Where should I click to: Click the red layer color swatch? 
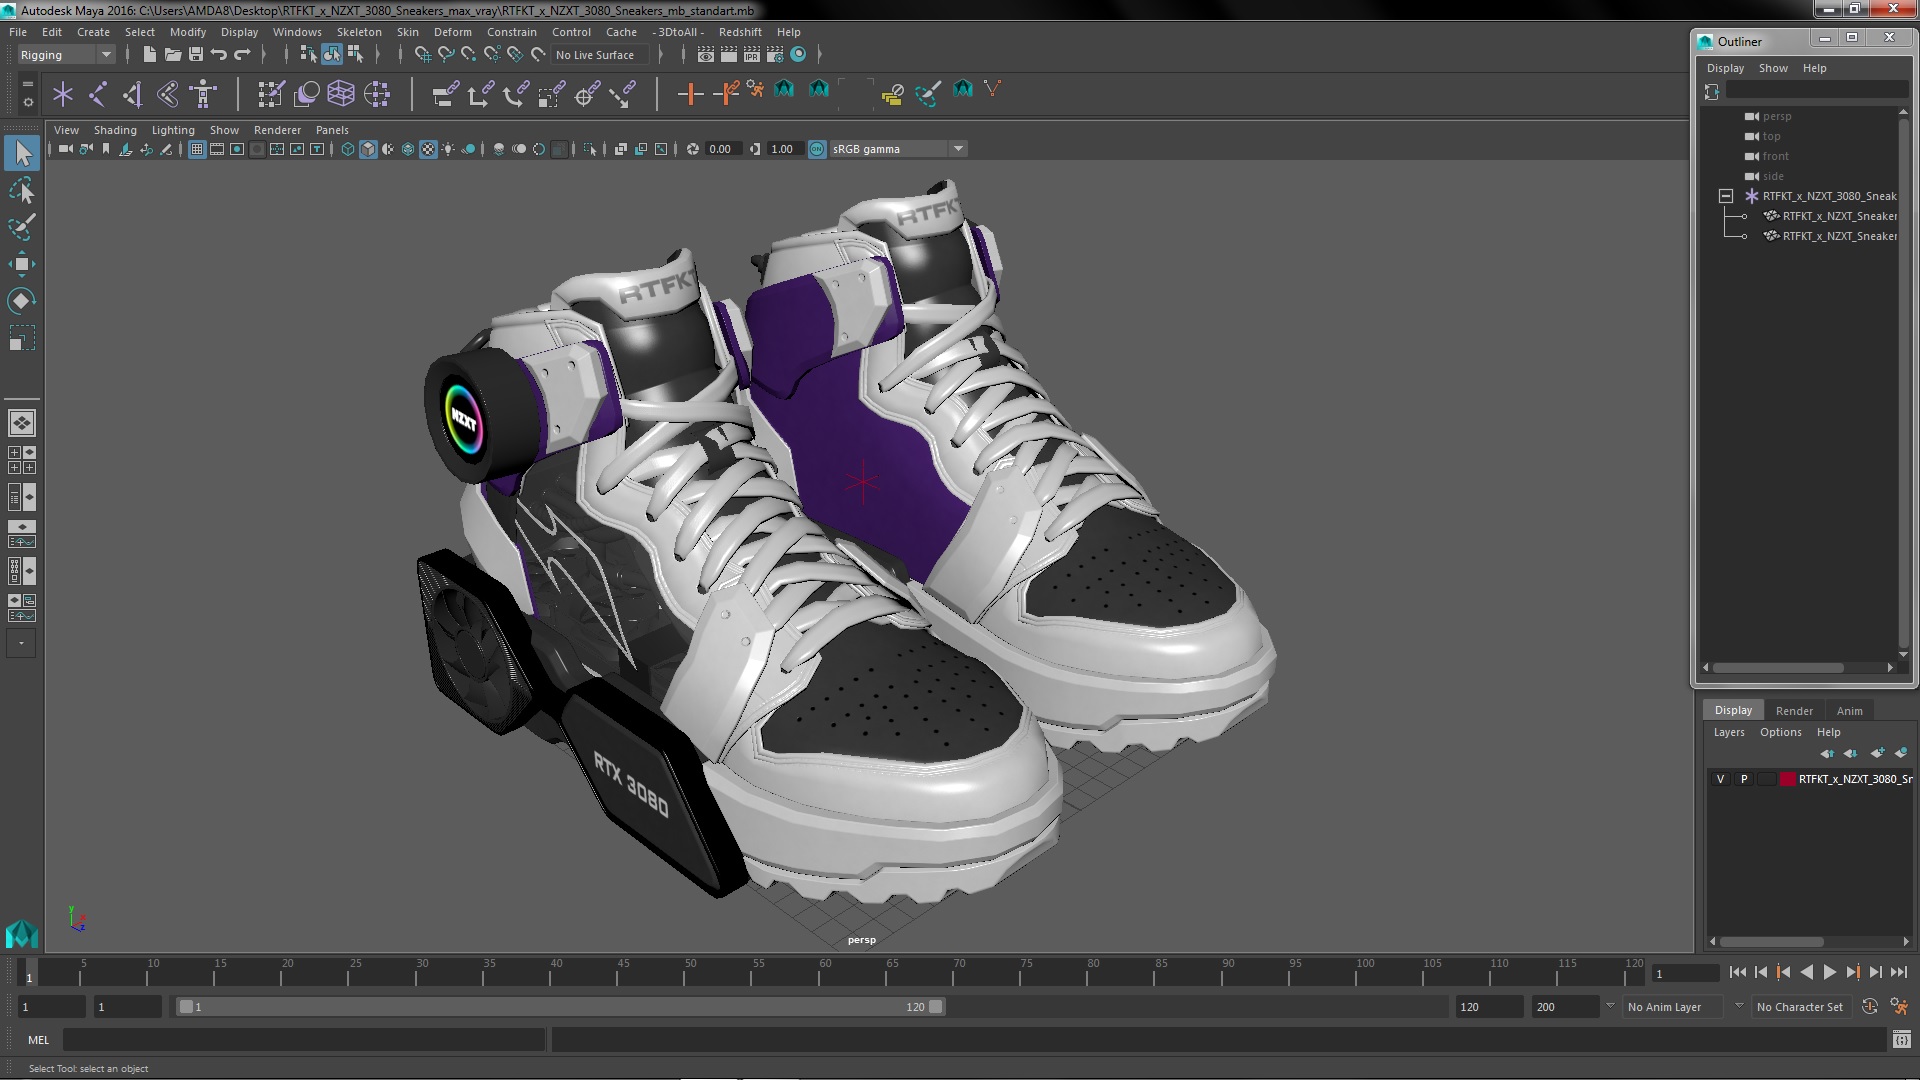pos(1787,779)
